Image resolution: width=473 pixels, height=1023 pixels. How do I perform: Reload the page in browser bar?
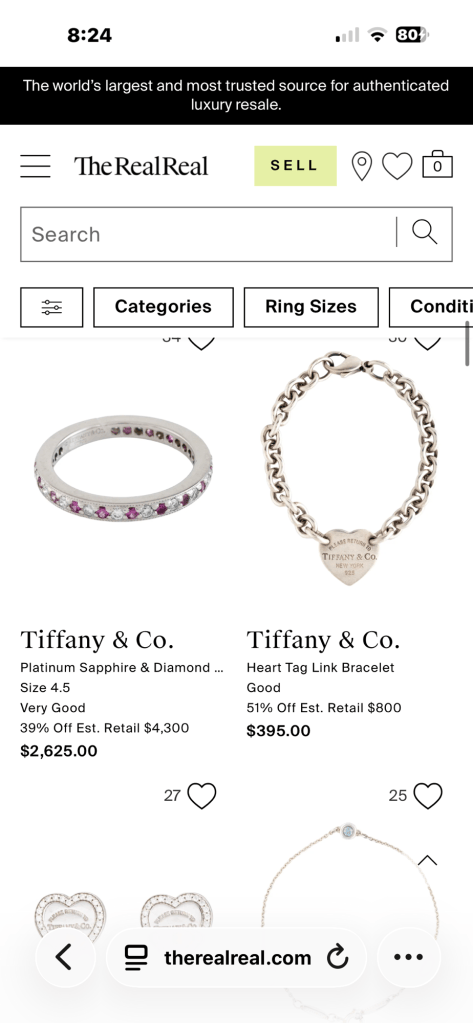click(337, 958)
